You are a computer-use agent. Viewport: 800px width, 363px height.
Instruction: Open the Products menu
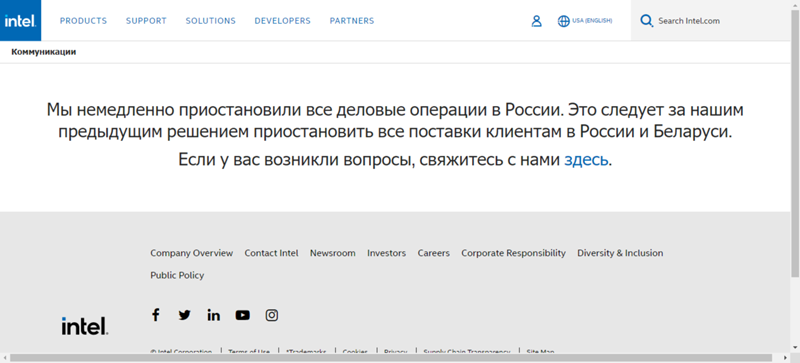point(83,21)
